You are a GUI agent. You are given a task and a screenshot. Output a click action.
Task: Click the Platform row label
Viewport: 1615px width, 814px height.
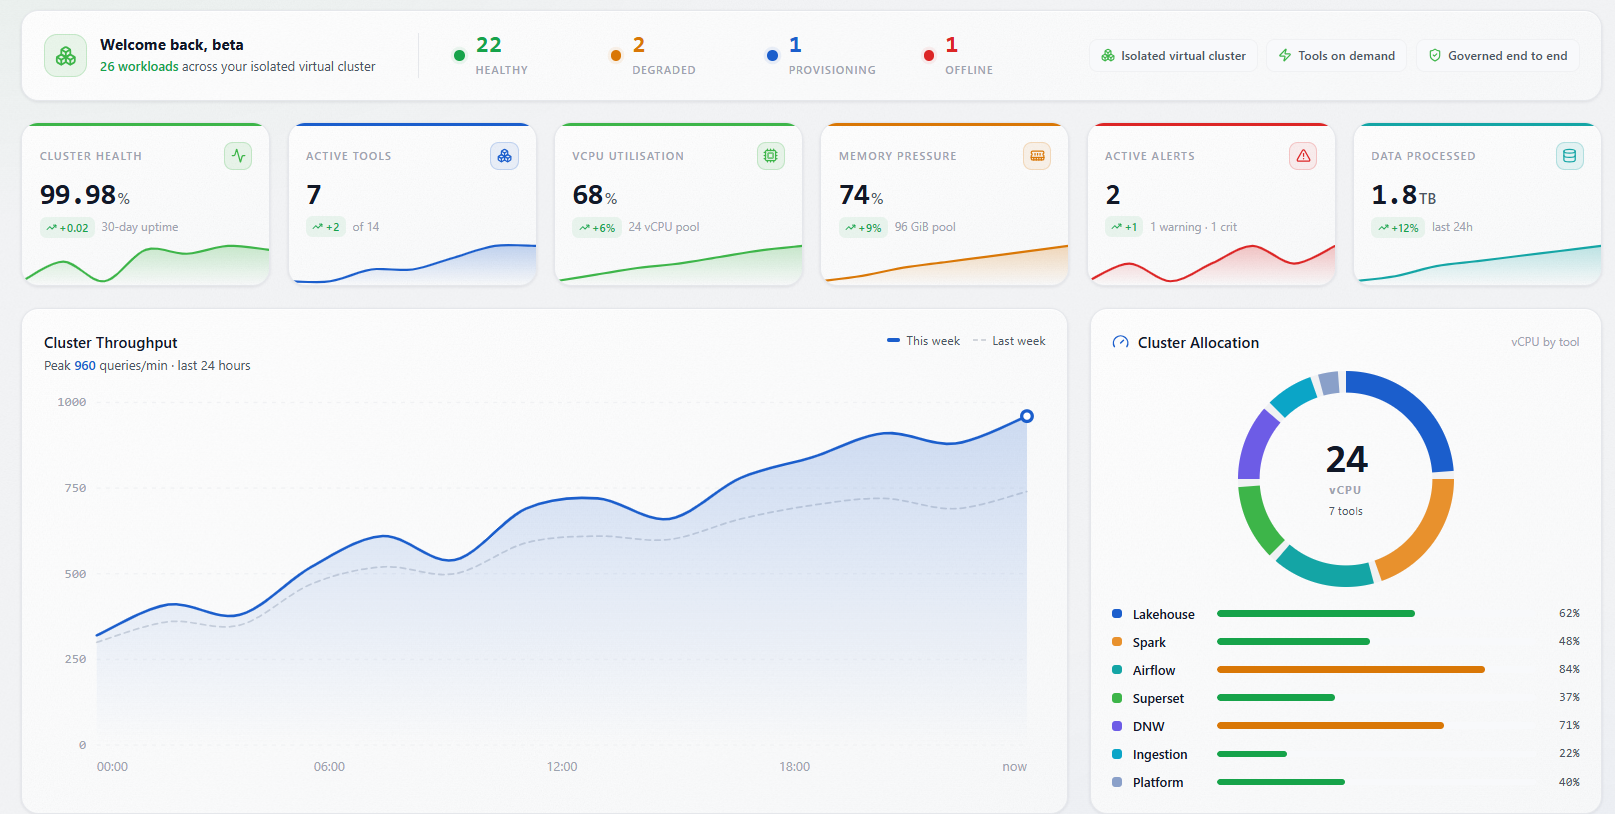pyautogui.click(x=1158, y=783)
